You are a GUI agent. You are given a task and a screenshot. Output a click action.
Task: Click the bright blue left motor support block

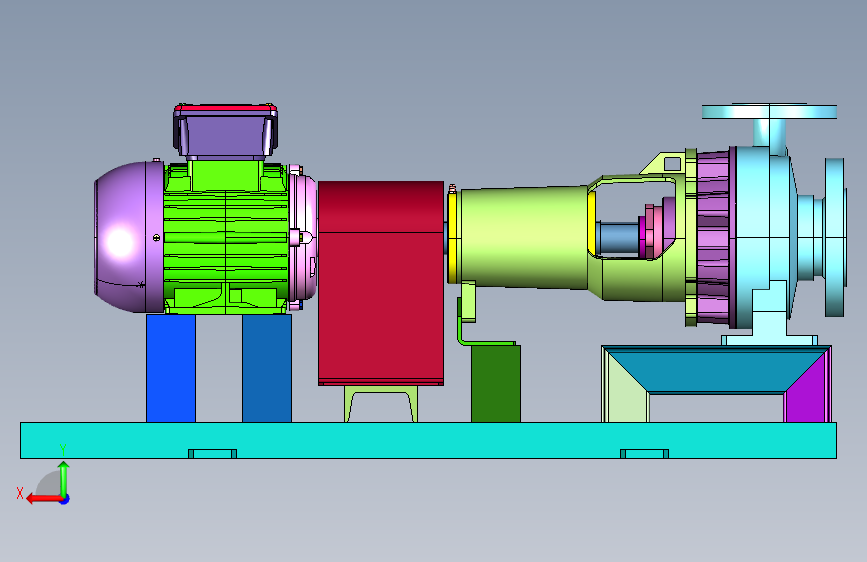click(x=171, y=368)
